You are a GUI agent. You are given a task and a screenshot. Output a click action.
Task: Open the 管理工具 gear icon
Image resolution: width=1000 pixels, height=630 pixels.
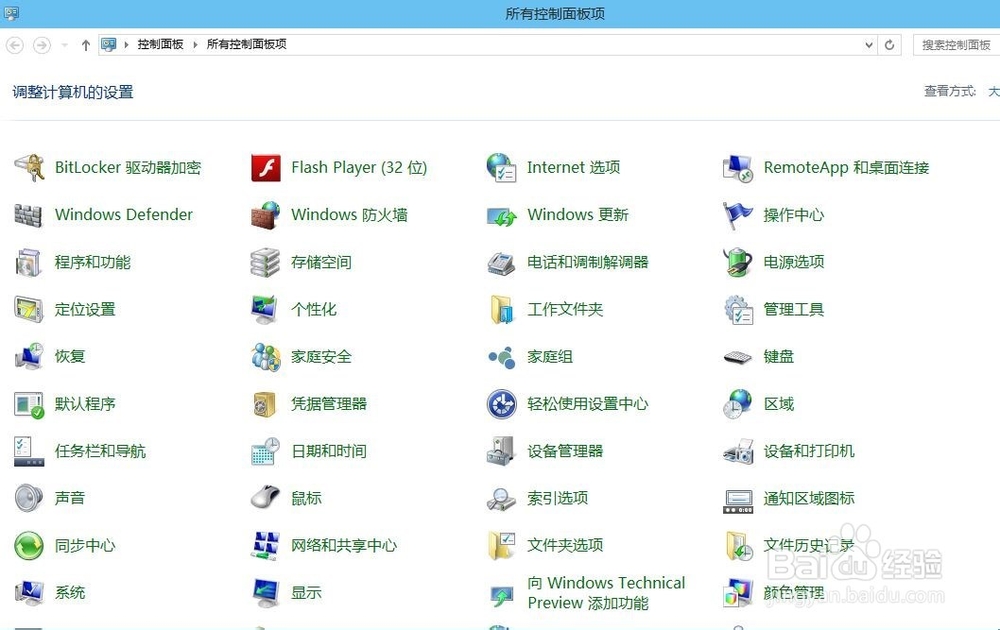point(739,310)
